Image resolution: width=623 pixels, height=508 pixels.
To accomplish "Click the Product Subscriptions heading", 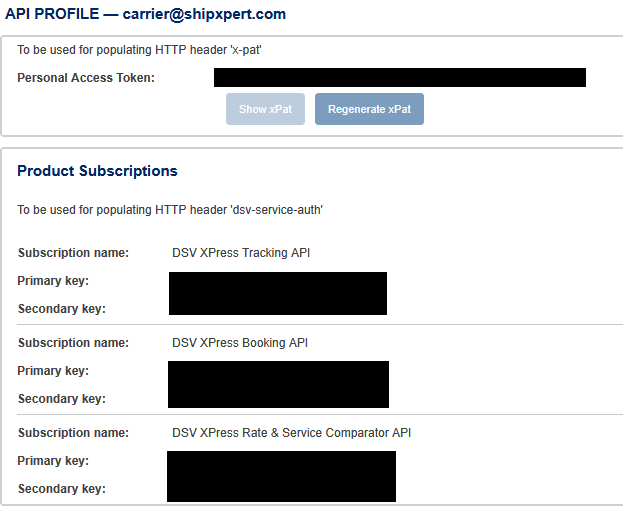I will click(x=97, y=171).
